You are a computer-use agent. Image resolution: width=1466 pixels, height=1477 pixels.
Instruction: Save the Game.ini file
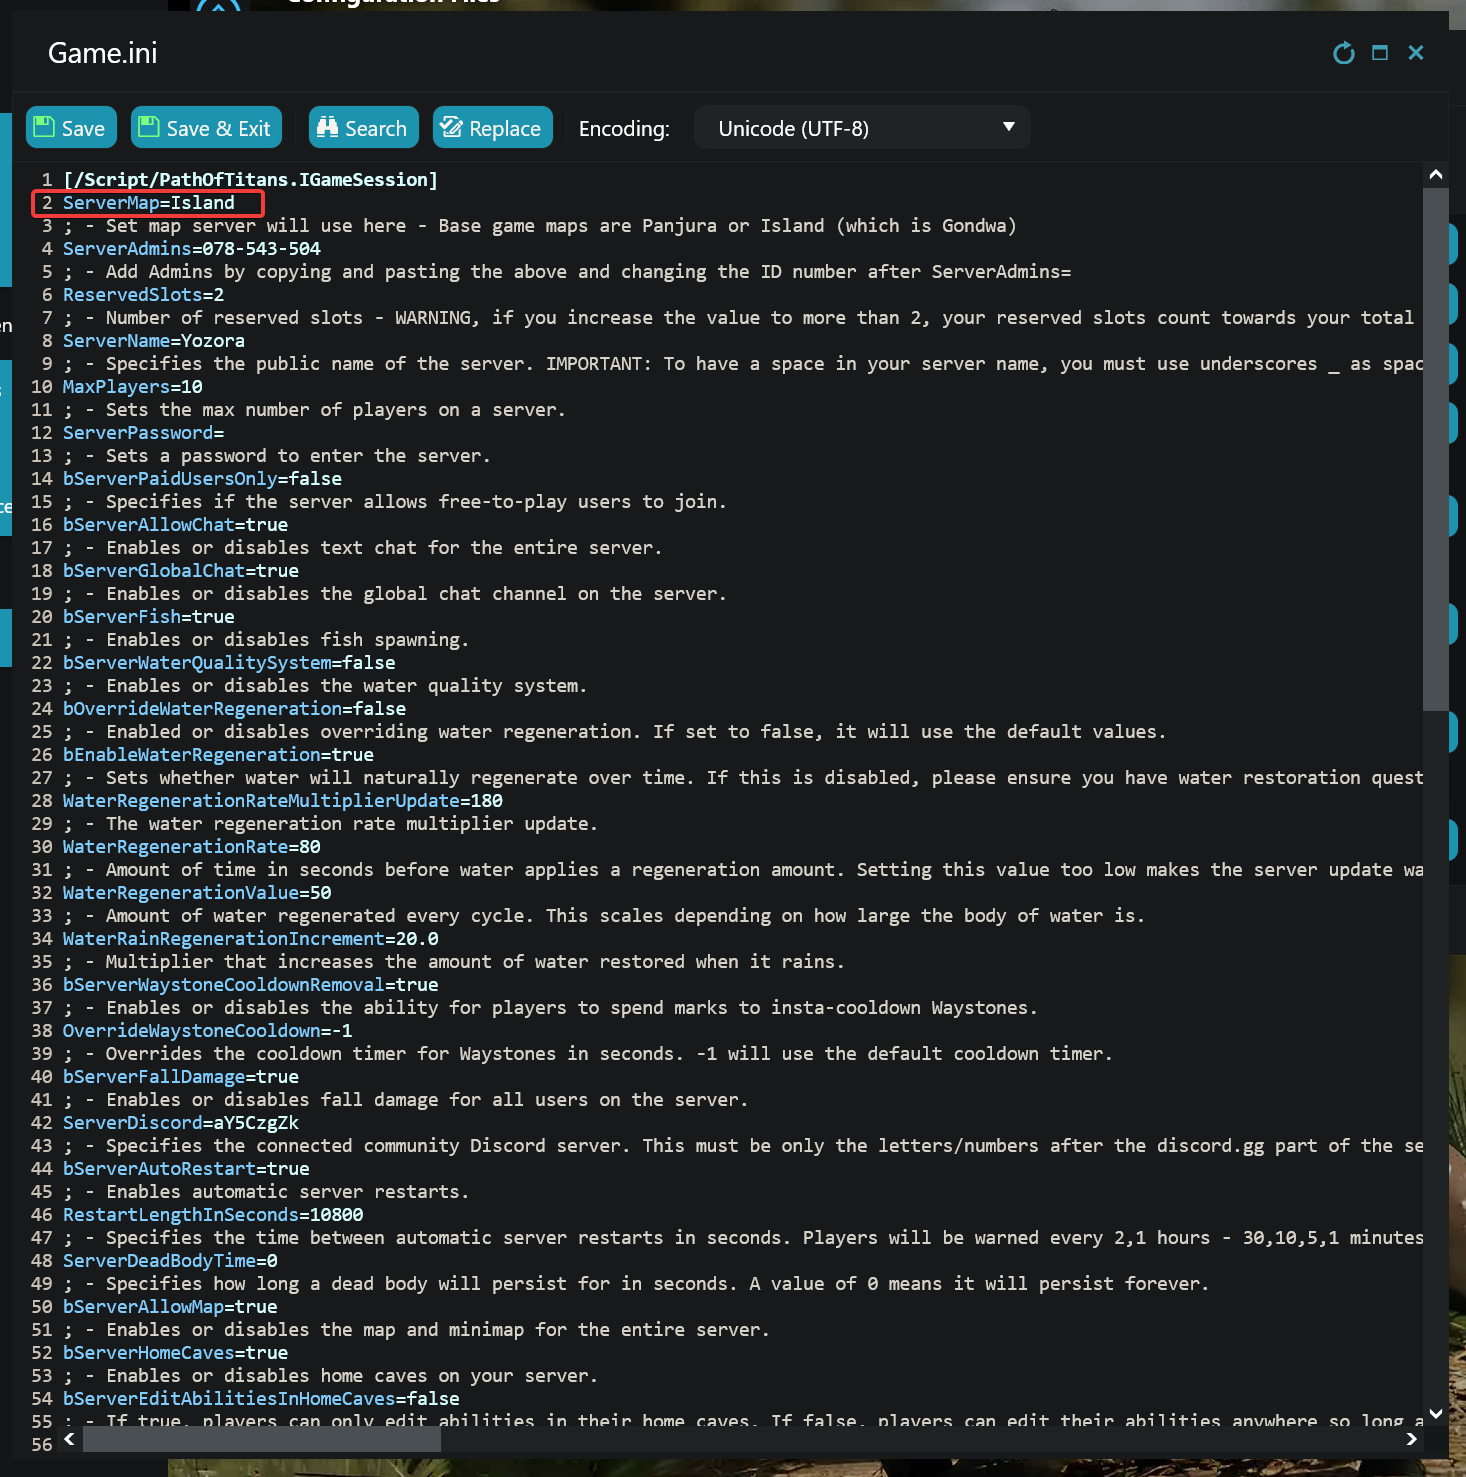(71, 128)
